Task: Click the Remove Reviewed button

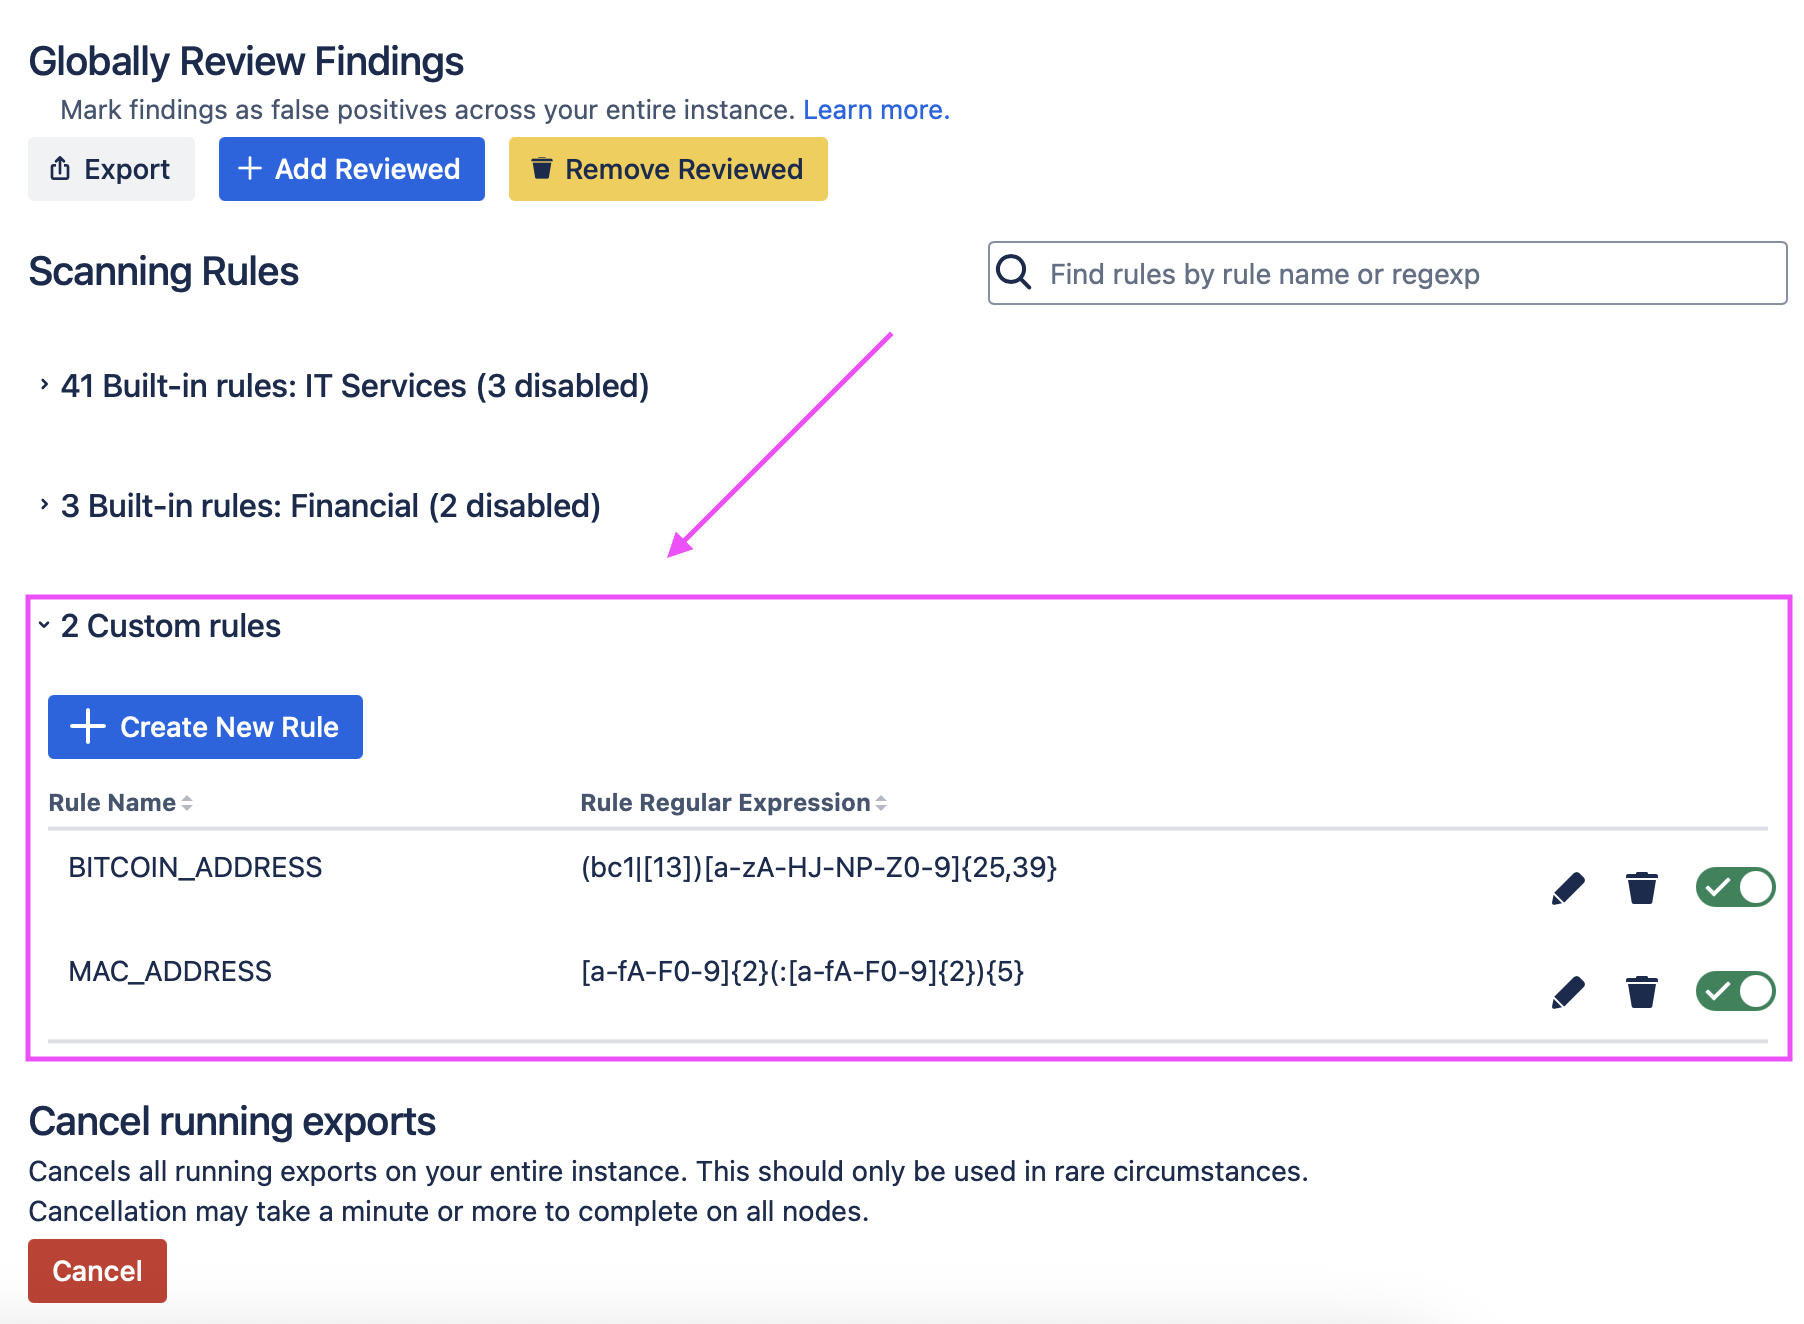Action: point(668,169)
